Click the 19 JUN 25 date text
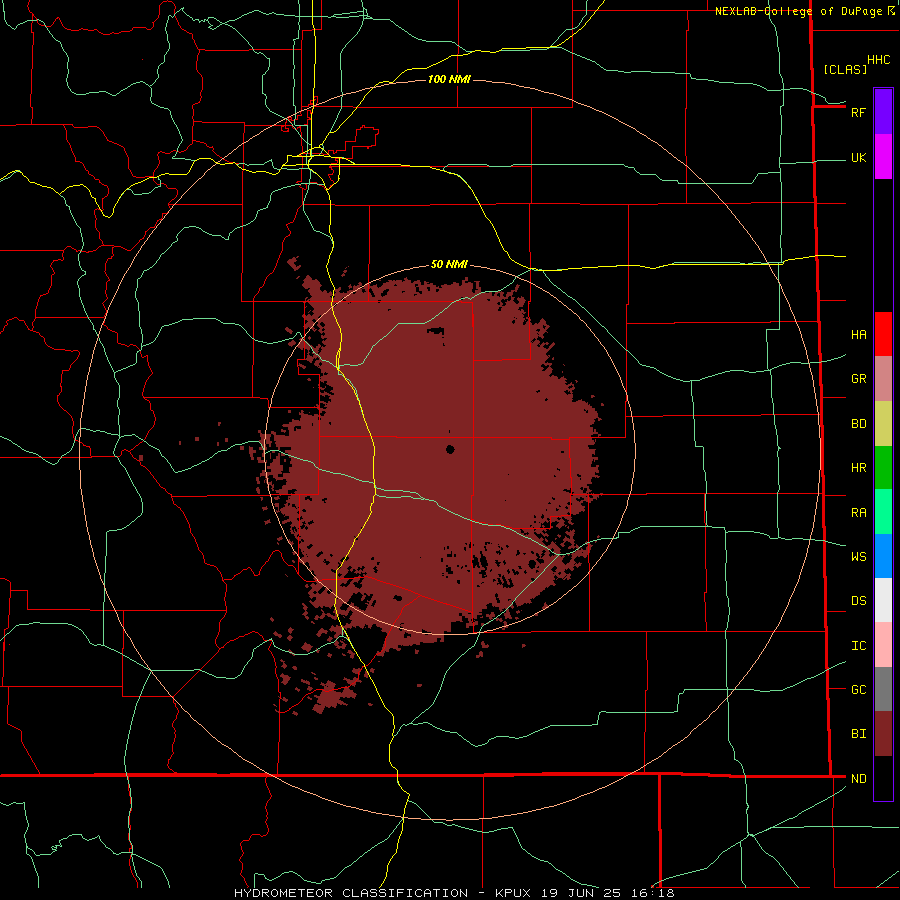This screenshot has width=900, height=900. 581,893
